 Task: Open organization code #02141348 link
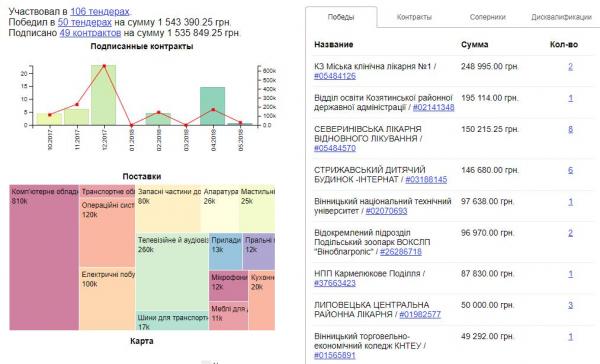click(x=434, y=107)
